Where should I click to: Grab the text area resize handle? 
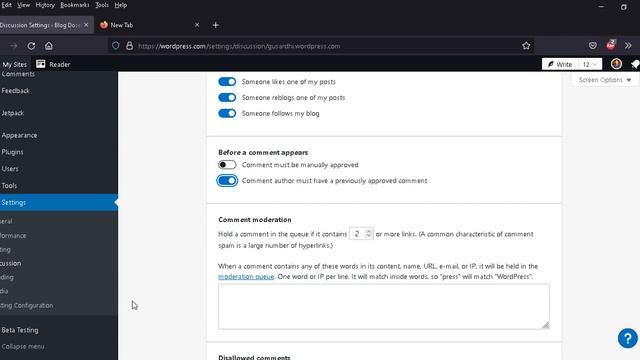[x=546, y=325]
